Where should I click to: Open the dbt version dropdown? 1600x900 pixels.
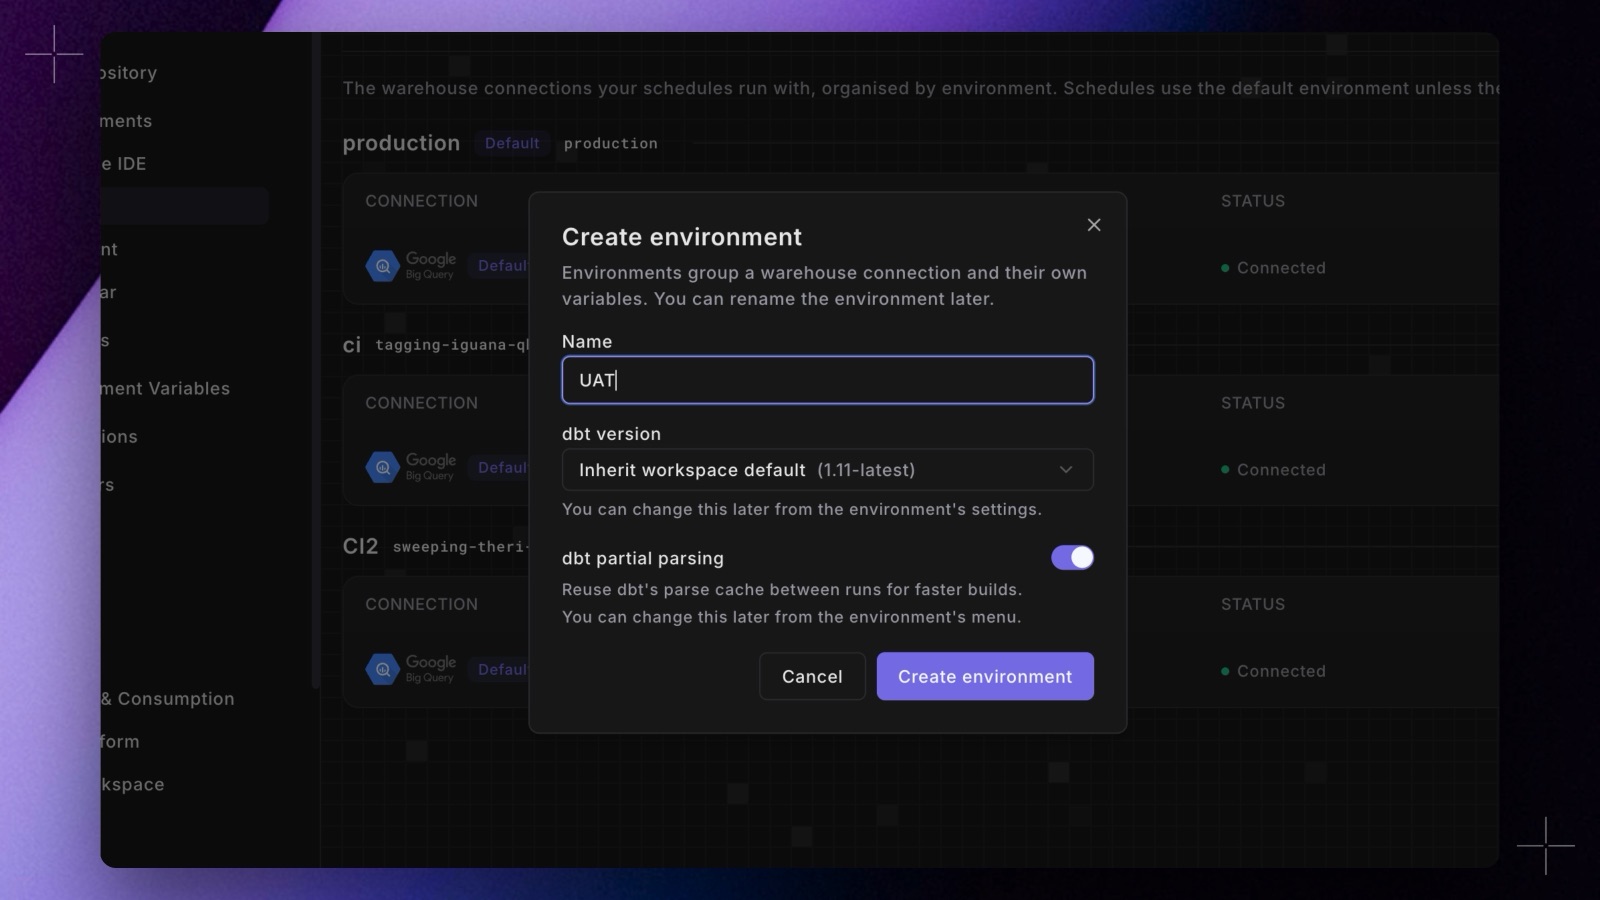coord(828,470)
